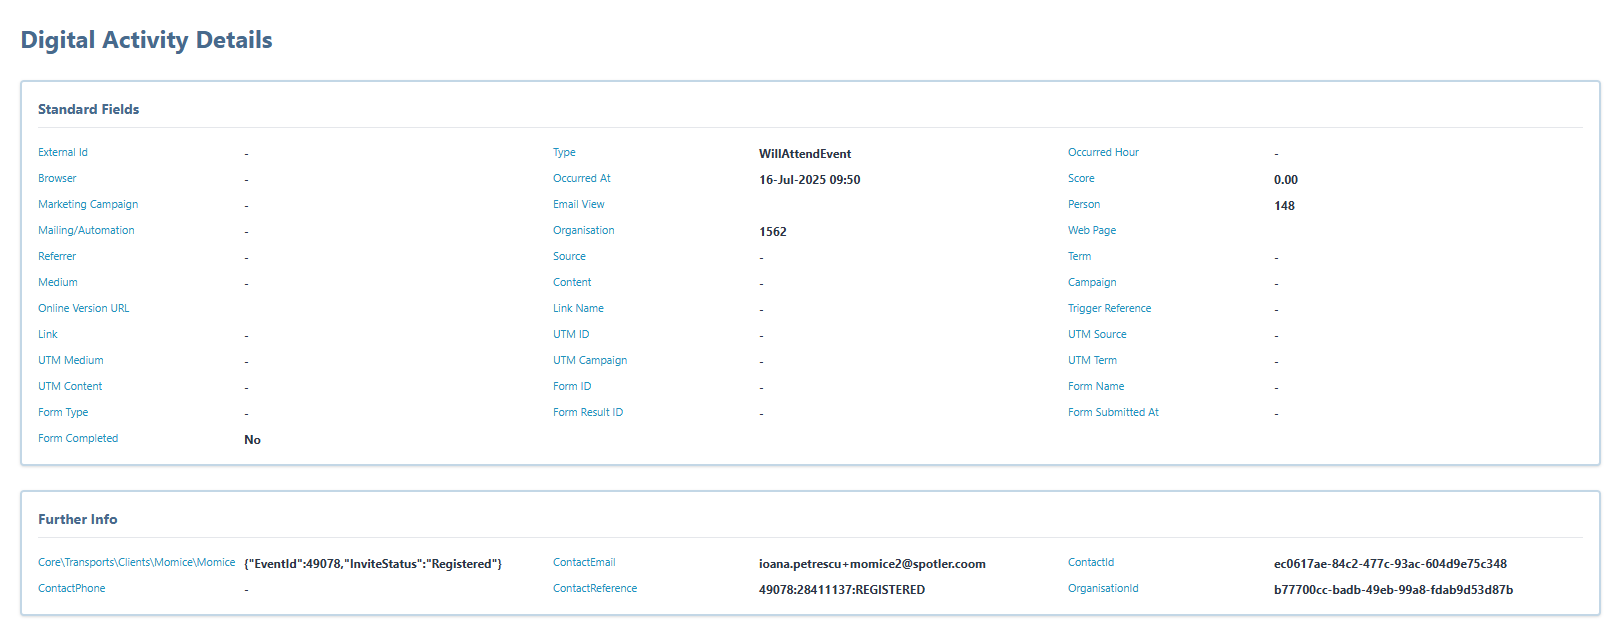Select the ioana.petrescu+momice2@spotler.coom email
The height and width of the screenshot is (638, 1621).
click(x=872, y=564)
